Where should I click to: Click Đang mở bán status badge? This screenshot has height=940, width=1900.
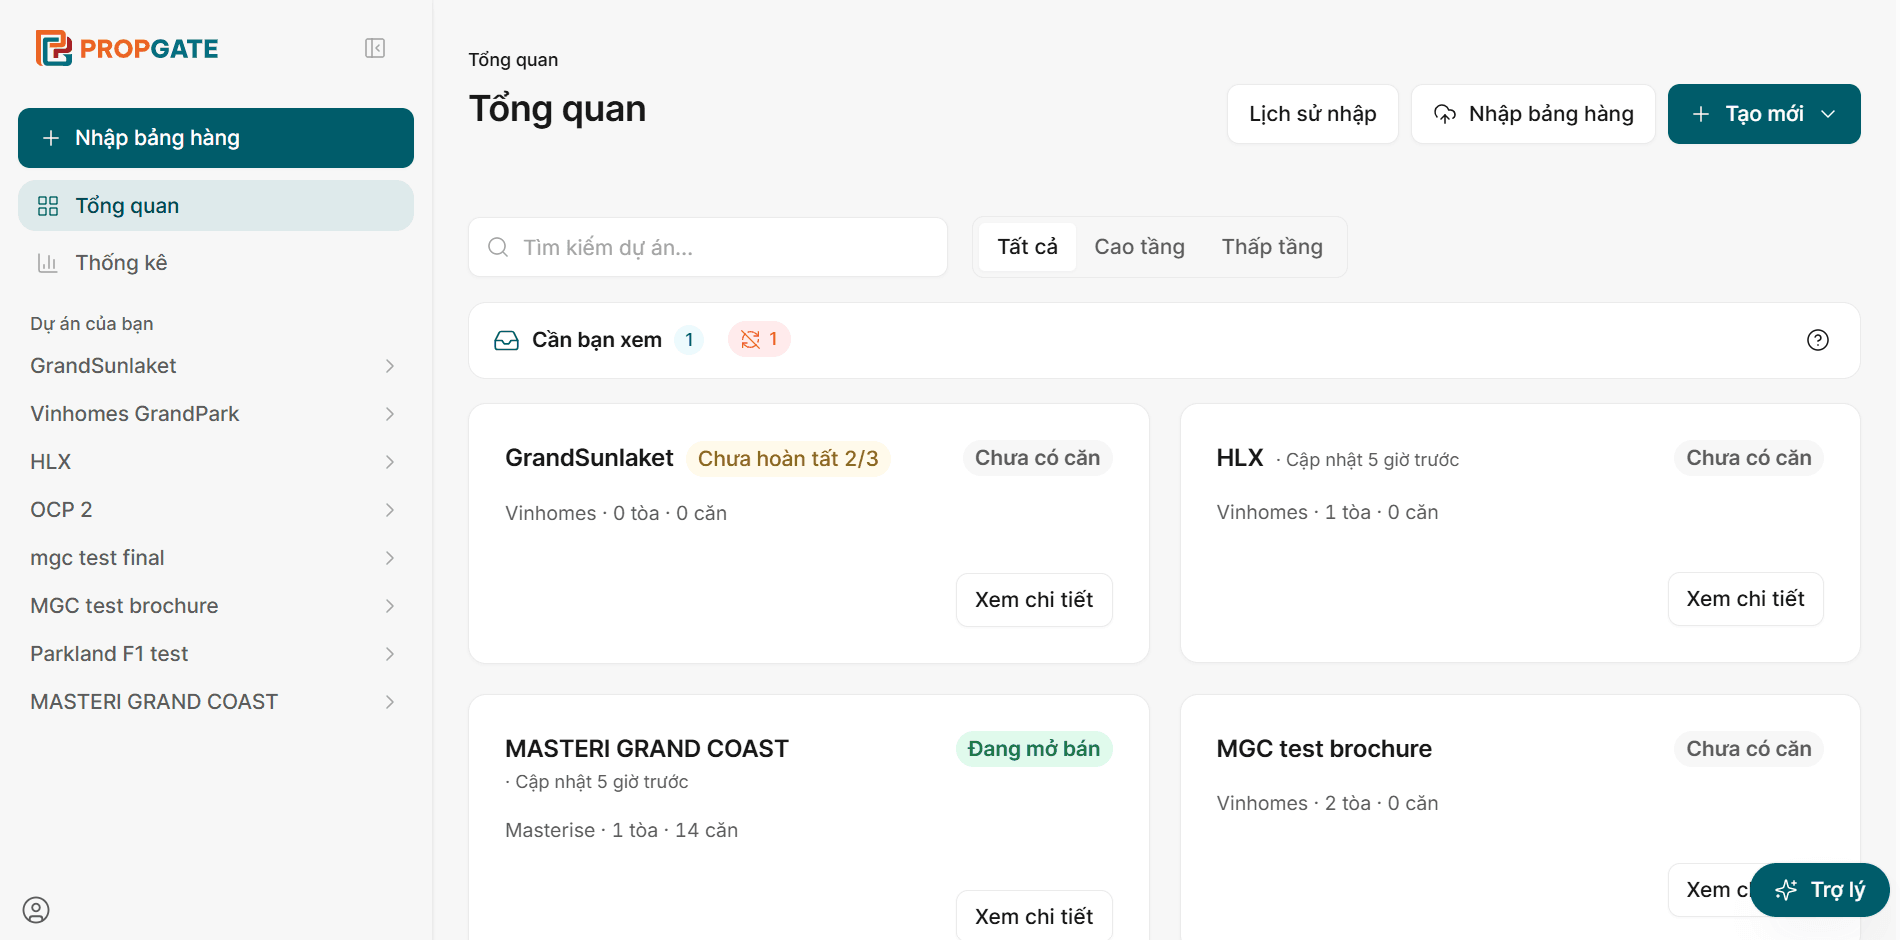tap(1034, 749)
